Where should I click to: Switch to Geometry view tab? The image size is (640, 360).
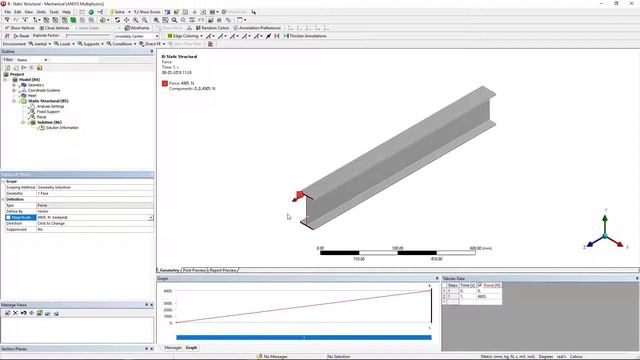pos(169,270)
